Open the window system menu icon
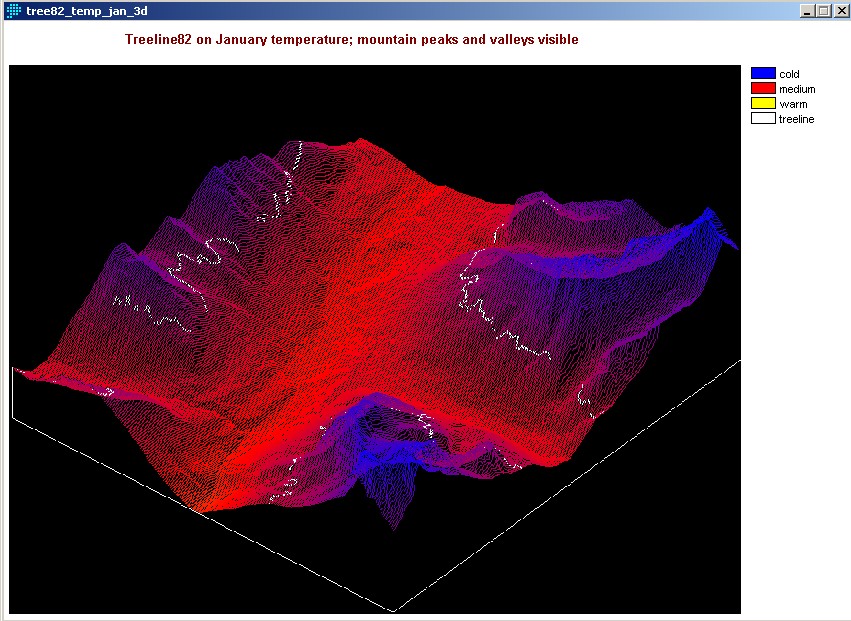This screenshot has width=851, height=621. coord(13,10)
